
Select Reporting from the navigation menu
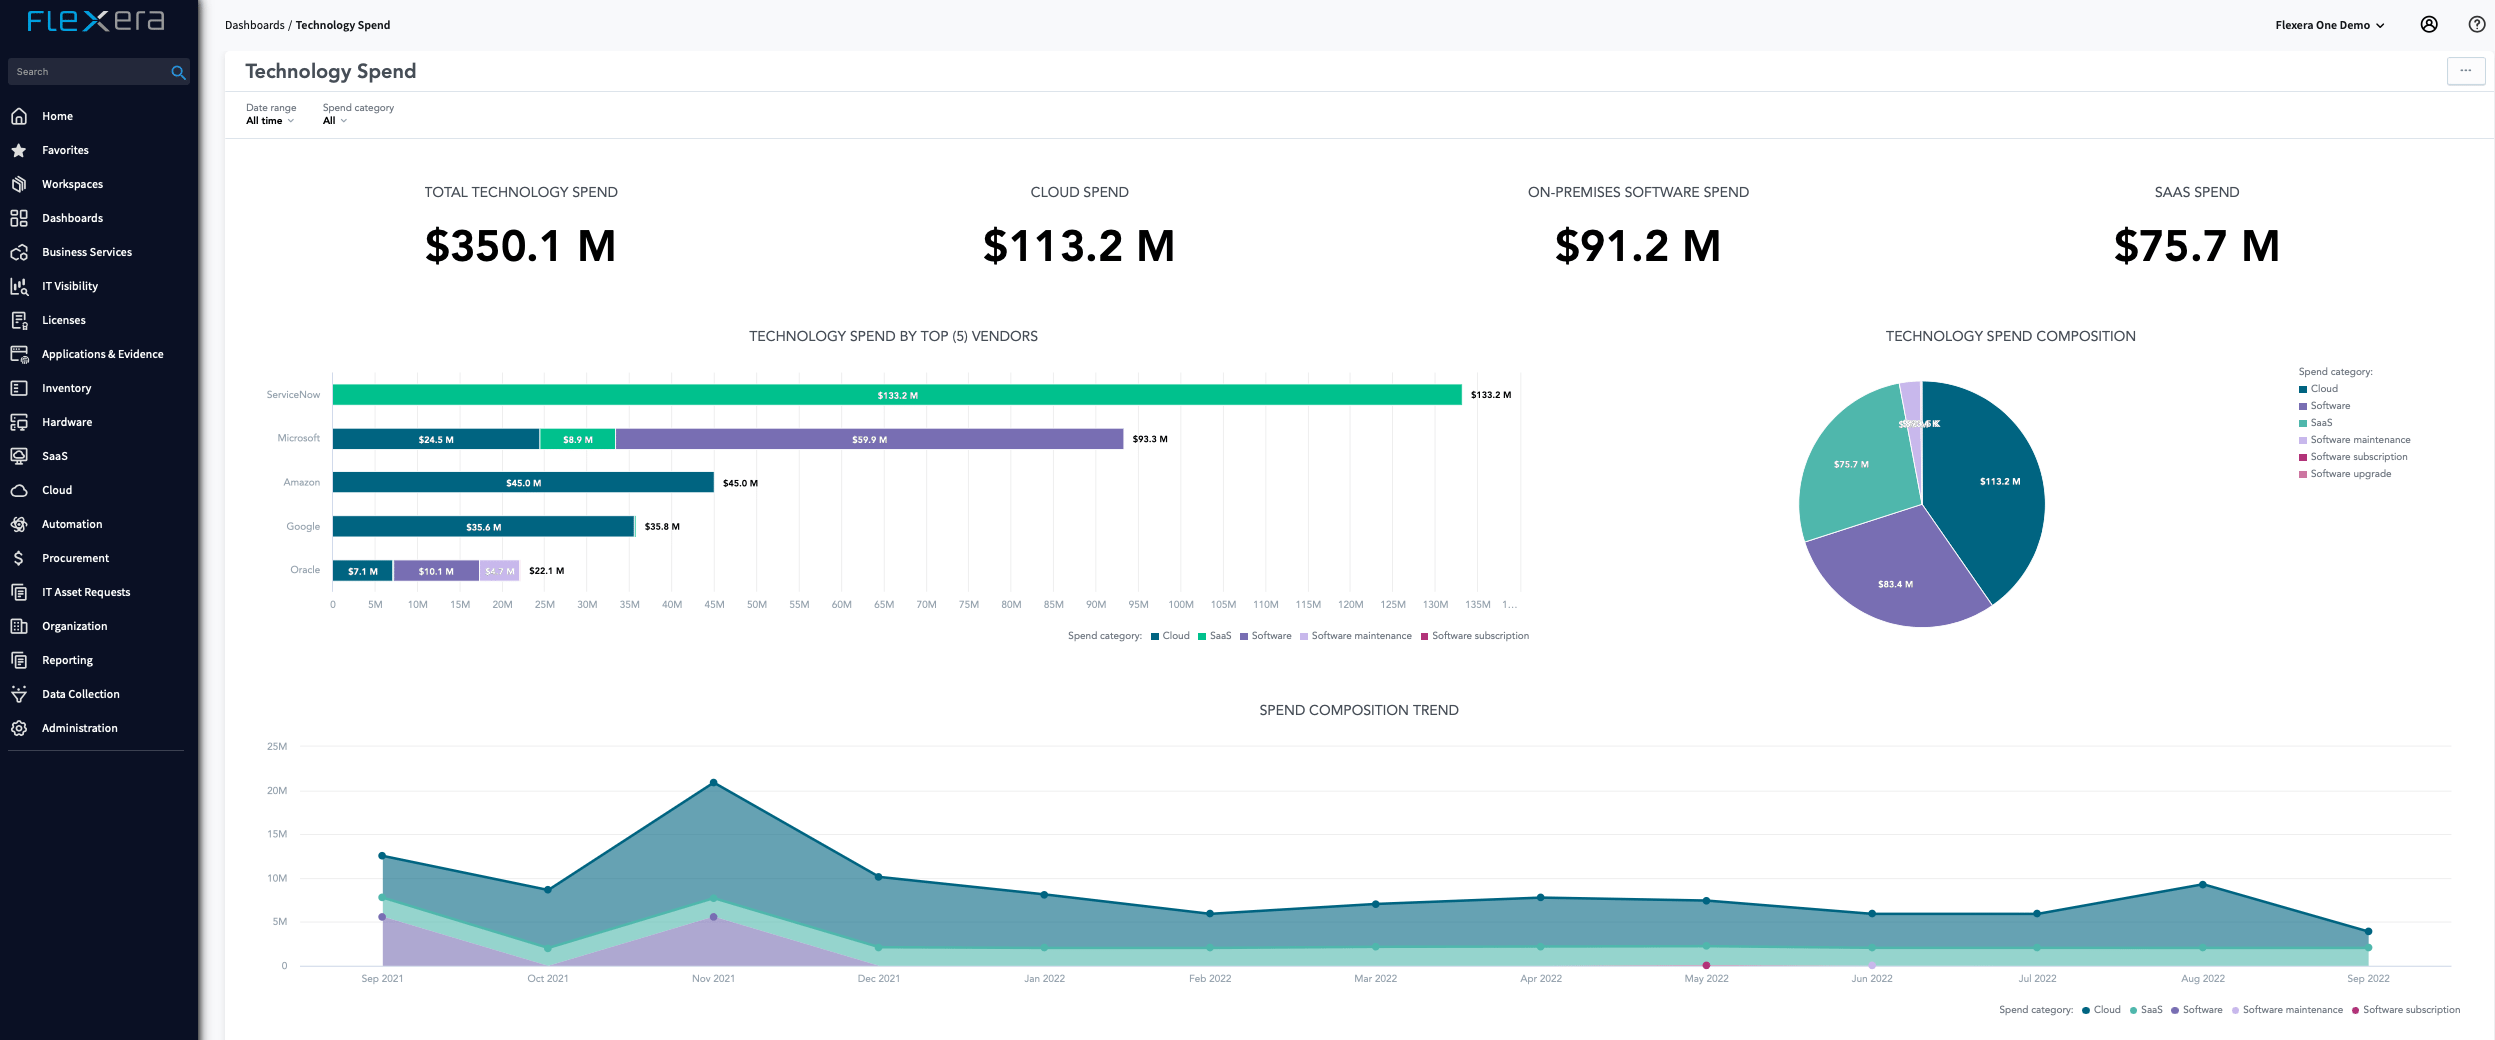[67, 660]
